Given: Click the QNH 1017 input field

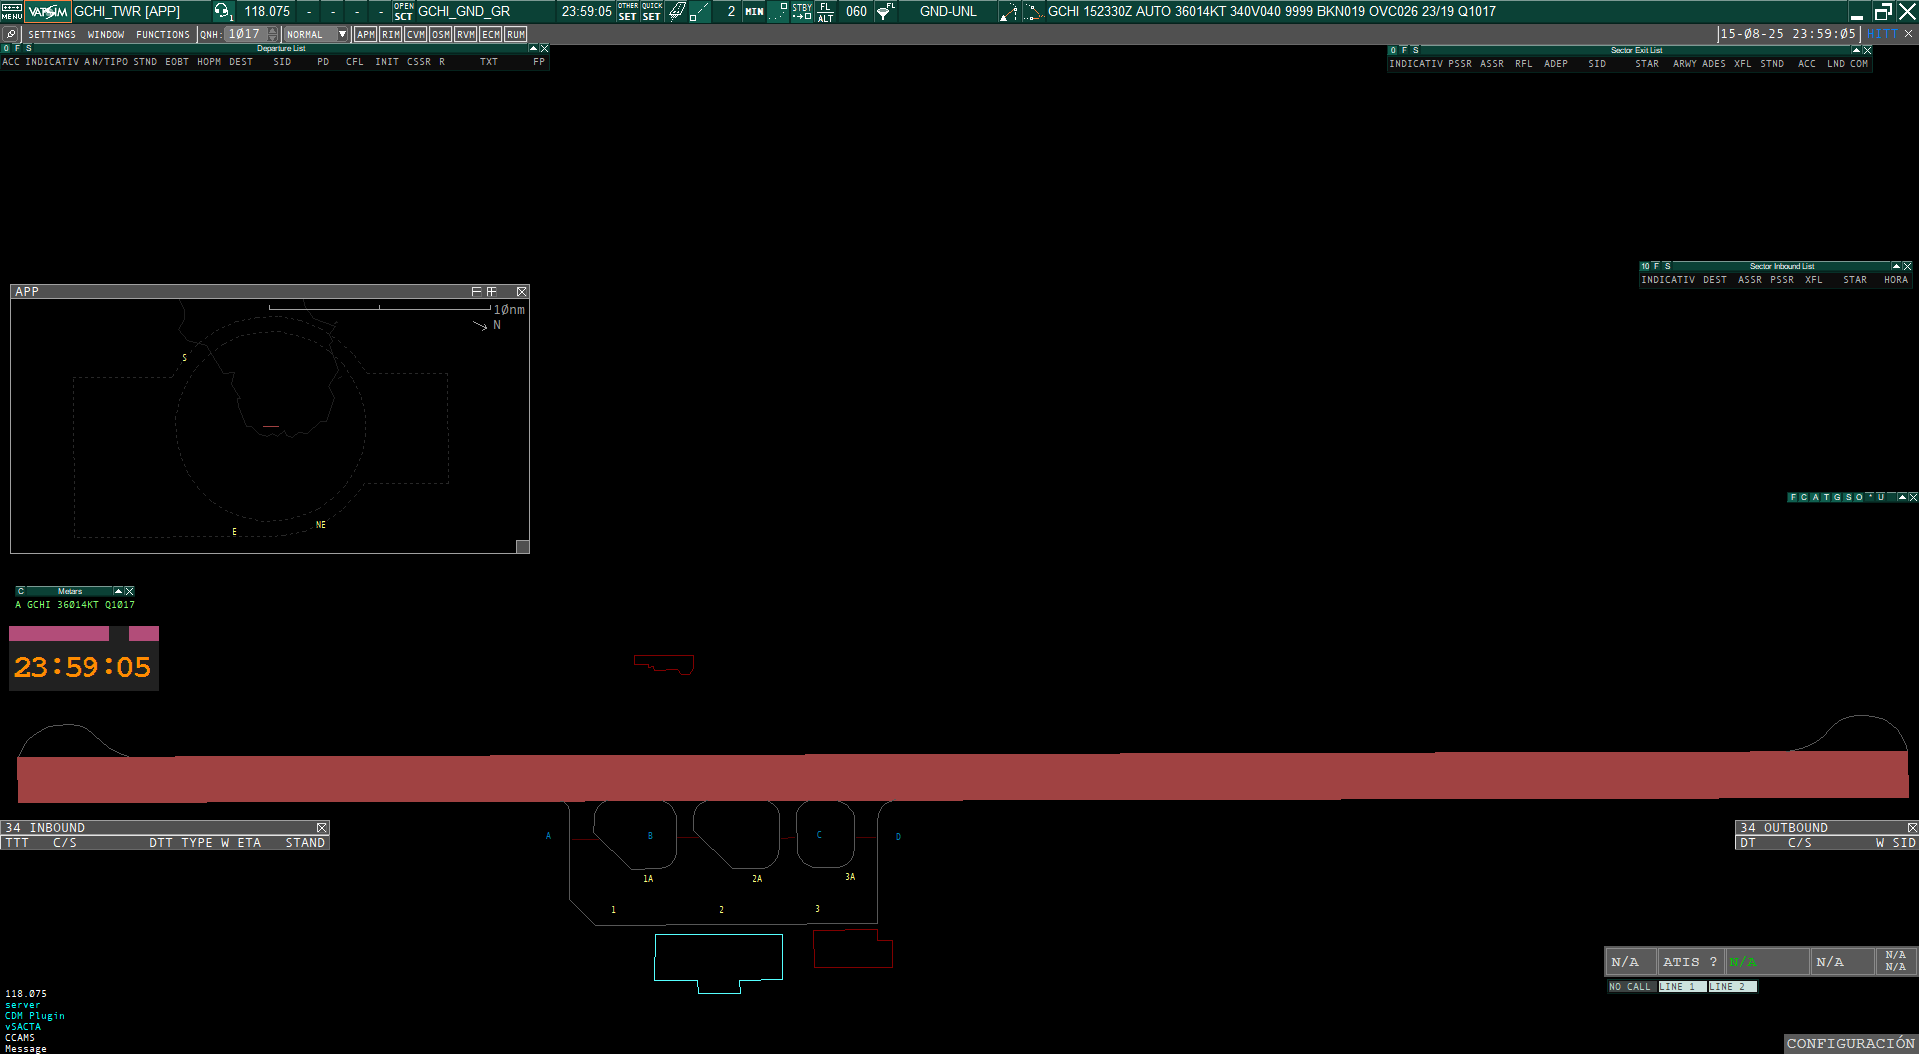Looking at the screenshot, I should pos(245,34).
